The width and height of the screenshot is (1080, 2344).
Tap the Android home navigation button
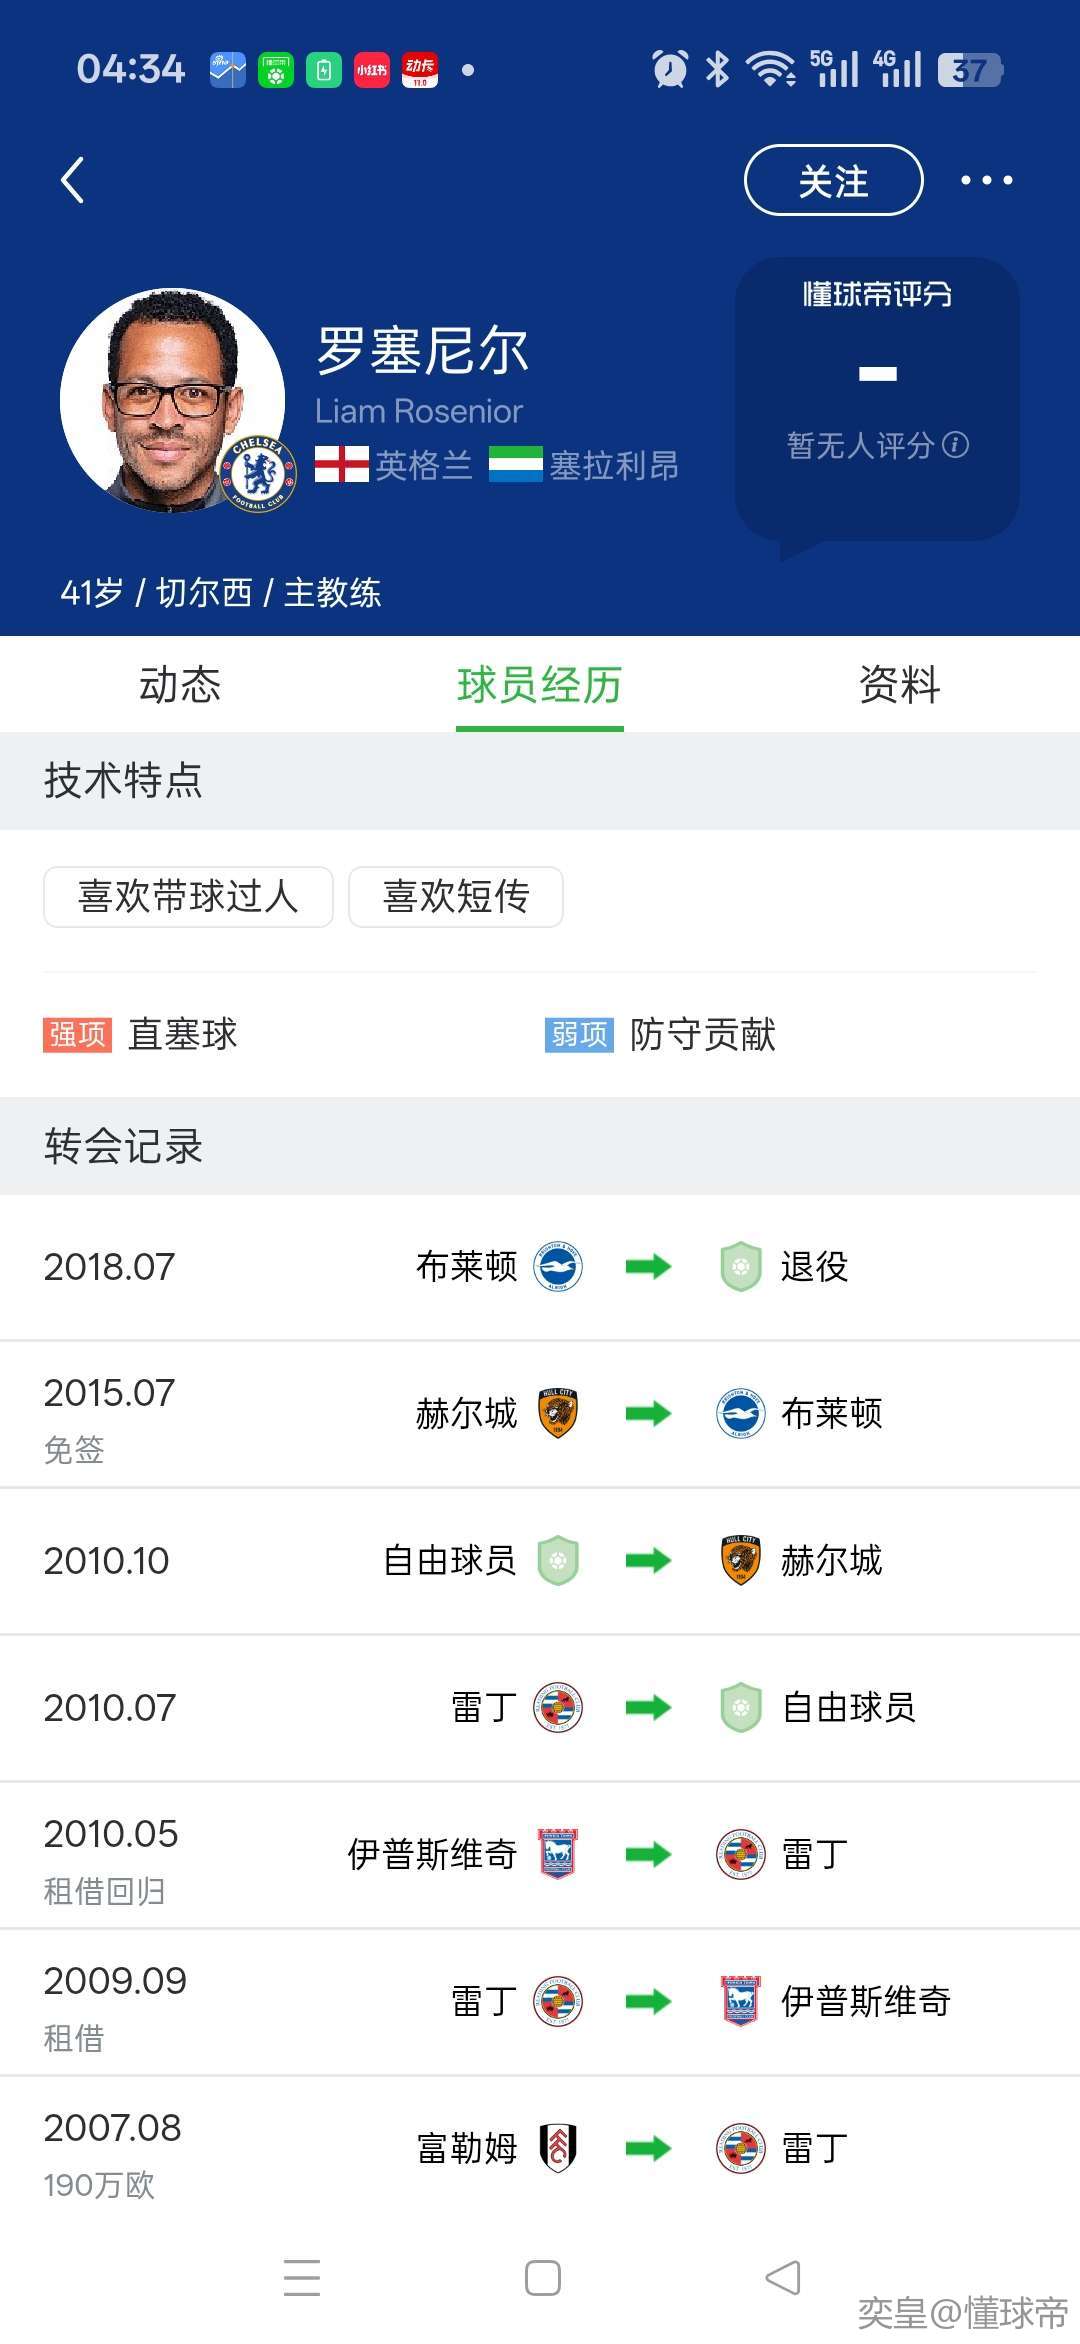tap(542, 2278)
